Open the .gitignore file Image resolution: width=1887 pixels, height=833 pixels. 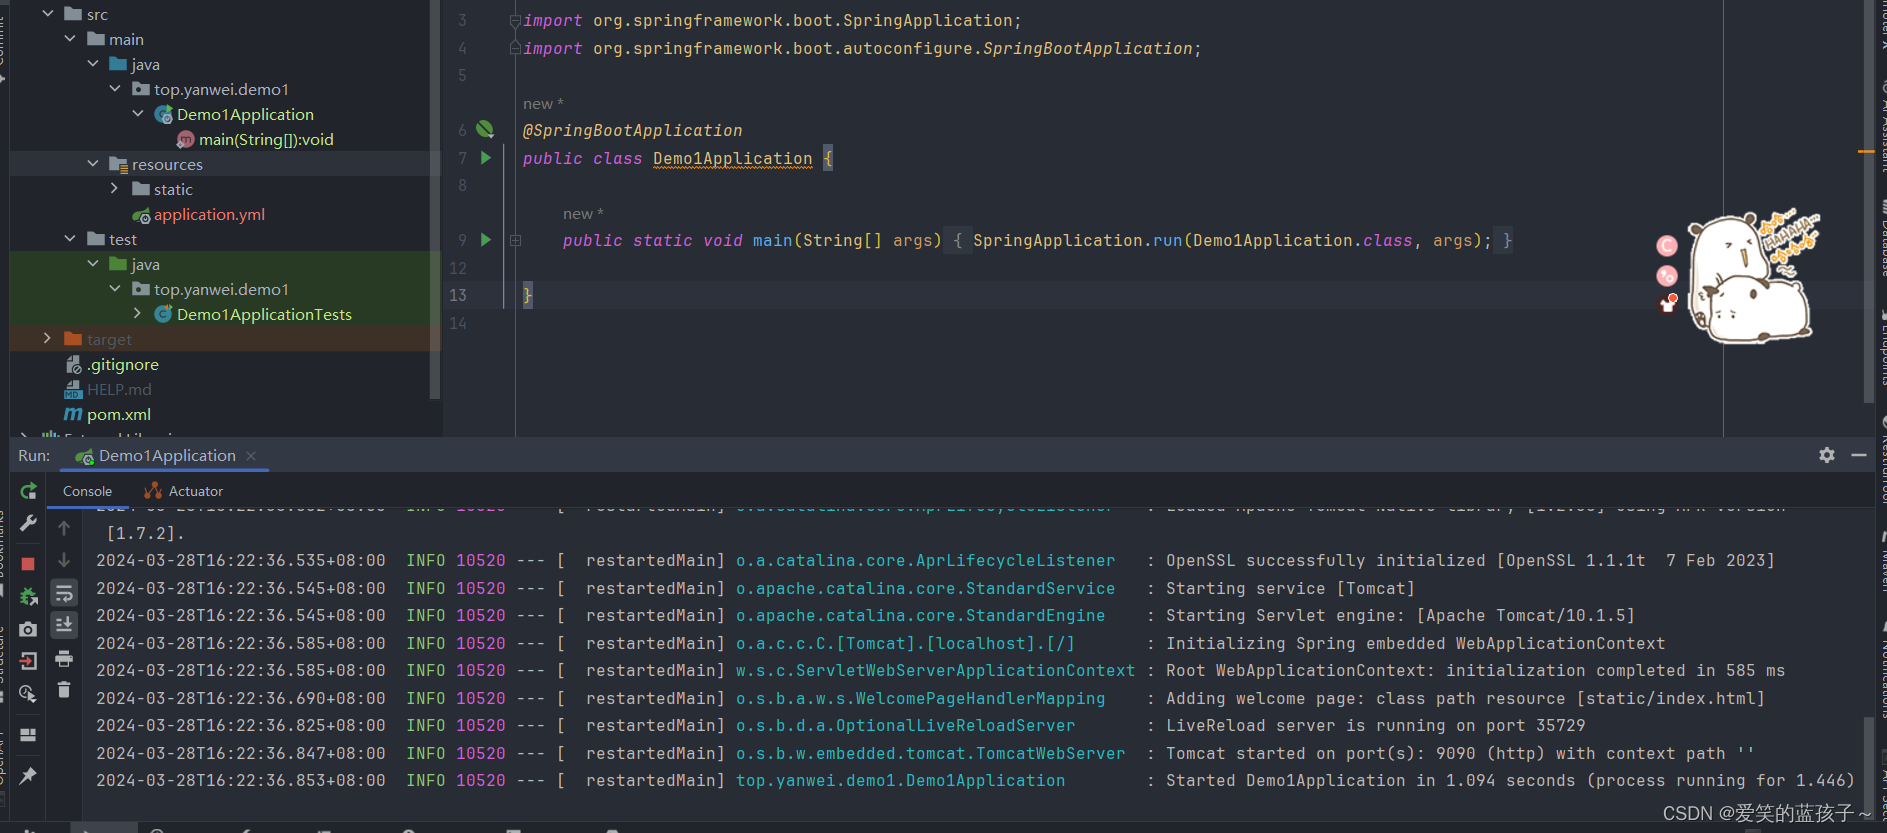pyautogui.click(x=112, y=364)
